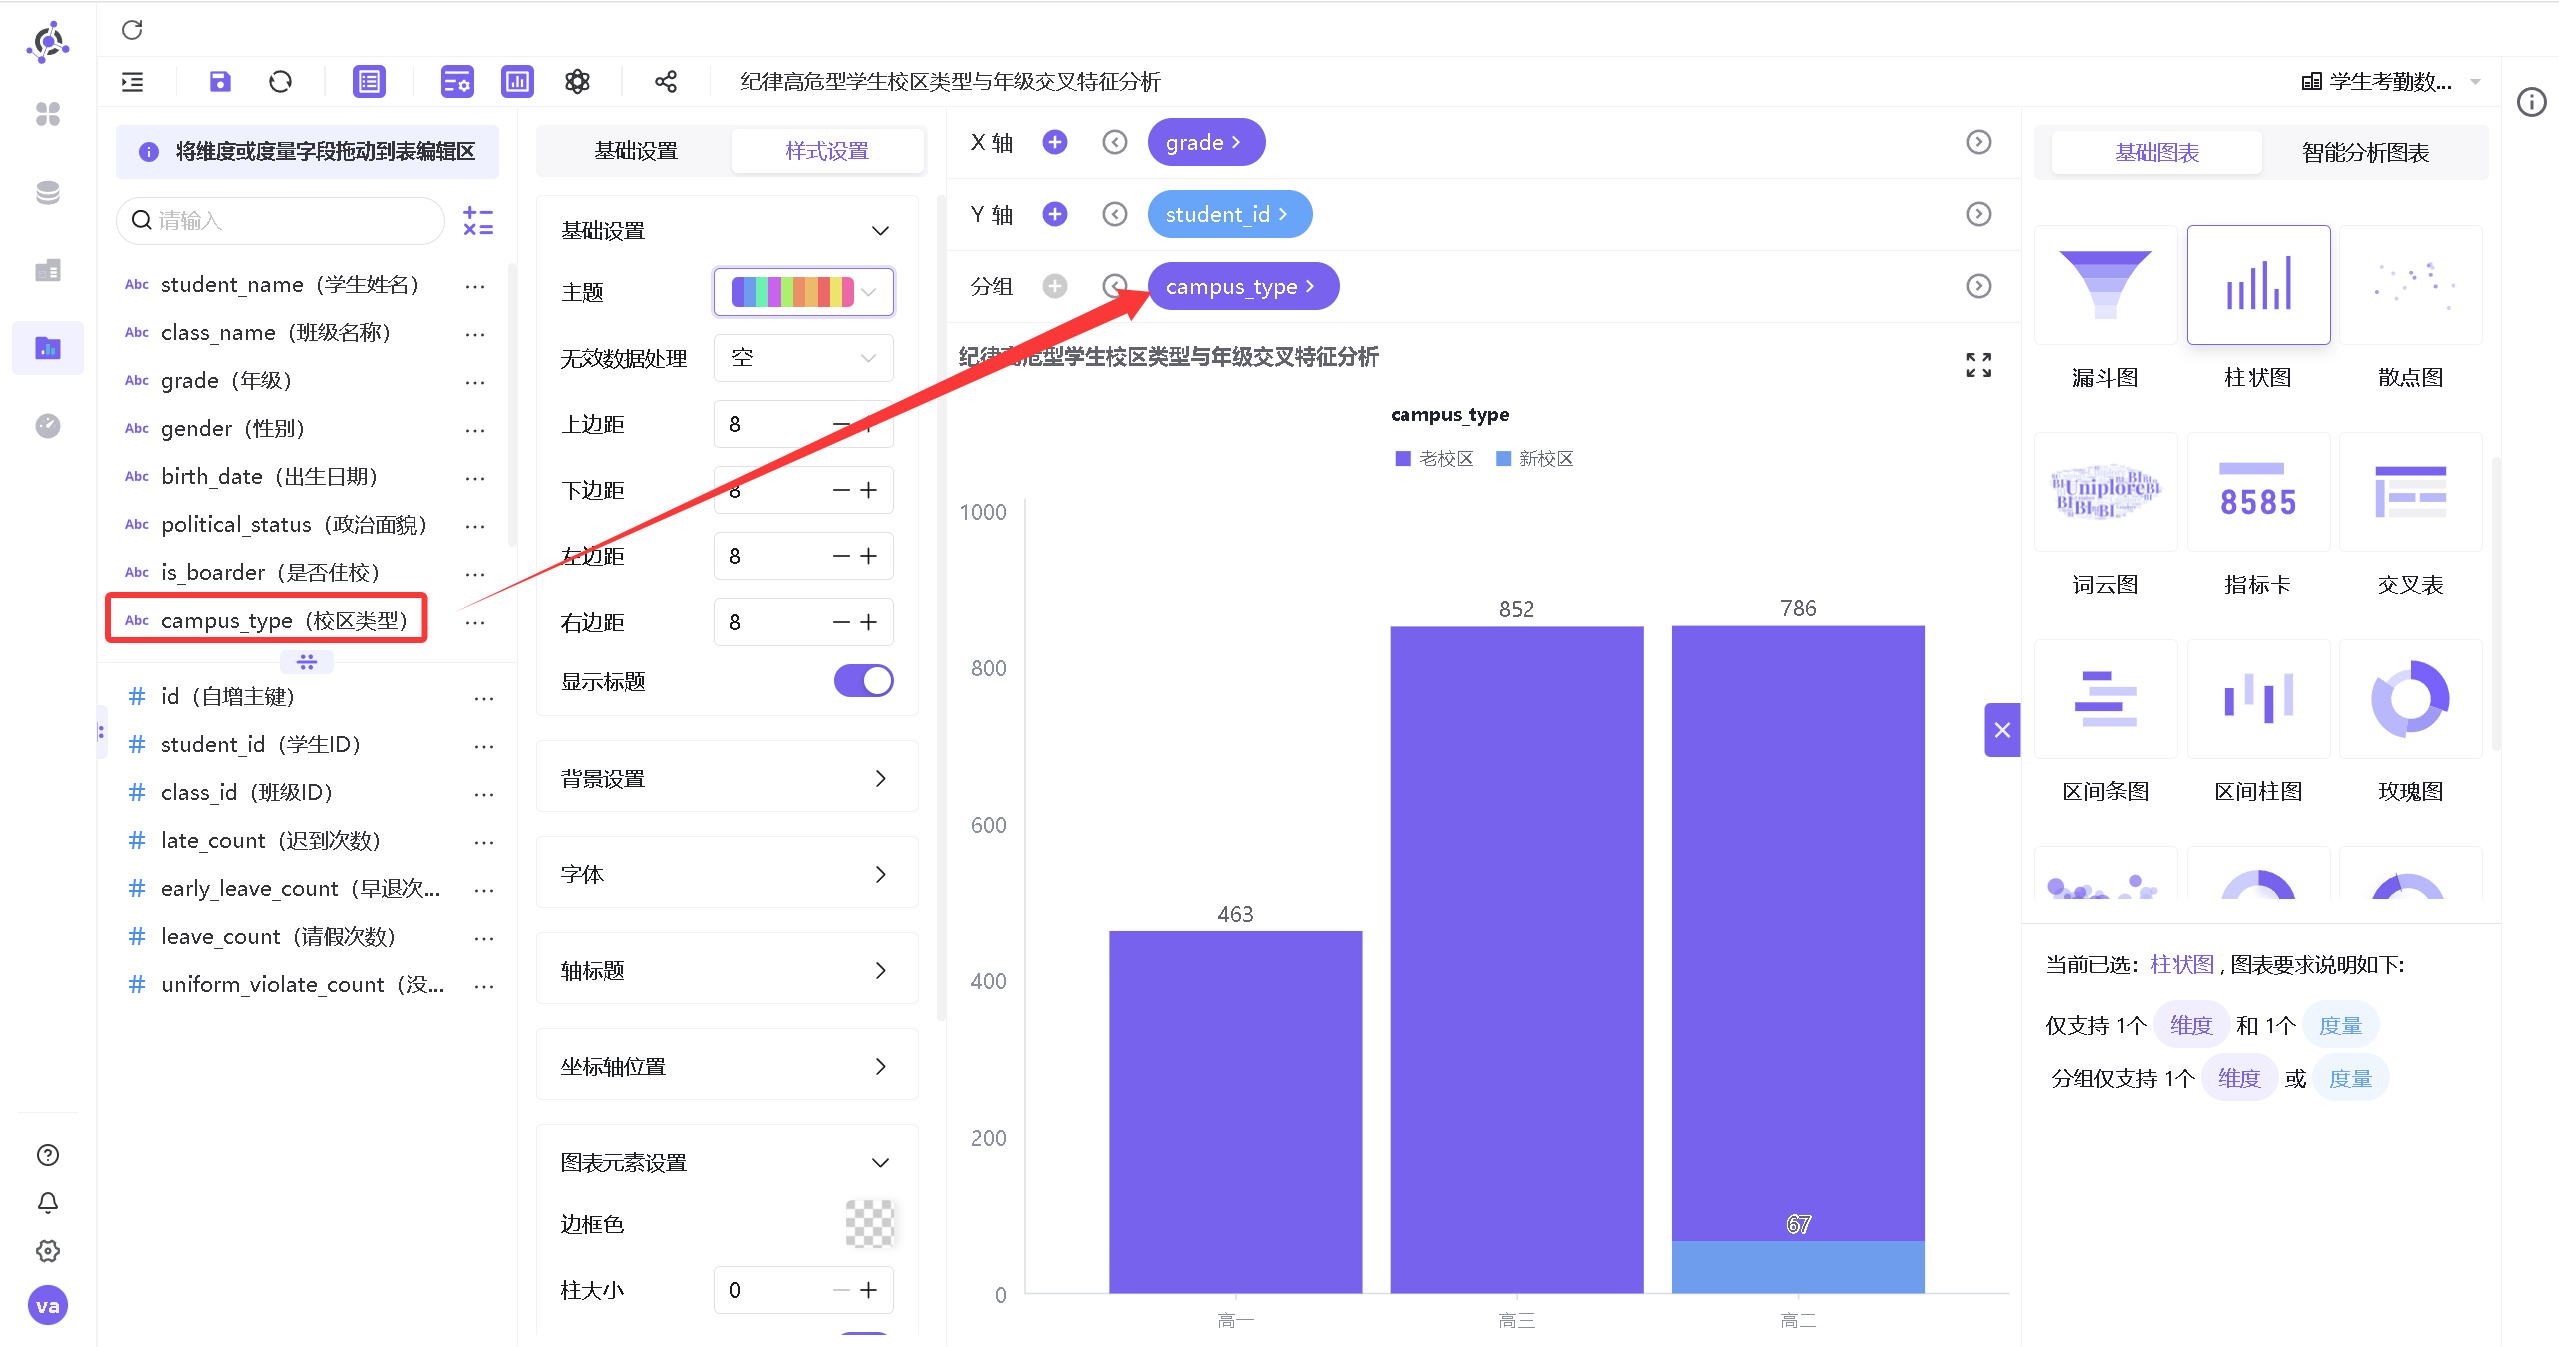Viewport: 2559px width, 1347px height.
Task: Focus the field search box
Action: [x=281, y=221]
